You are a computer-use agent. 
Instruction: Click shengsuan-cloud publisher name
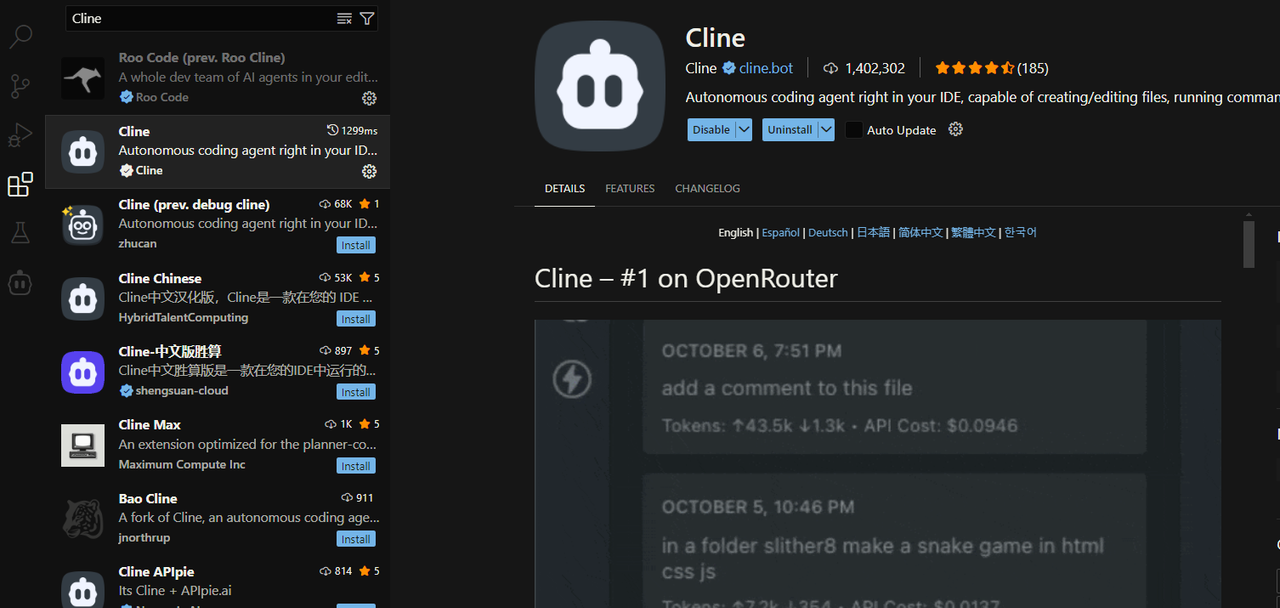pyautogui.click(x=182, y=391)
